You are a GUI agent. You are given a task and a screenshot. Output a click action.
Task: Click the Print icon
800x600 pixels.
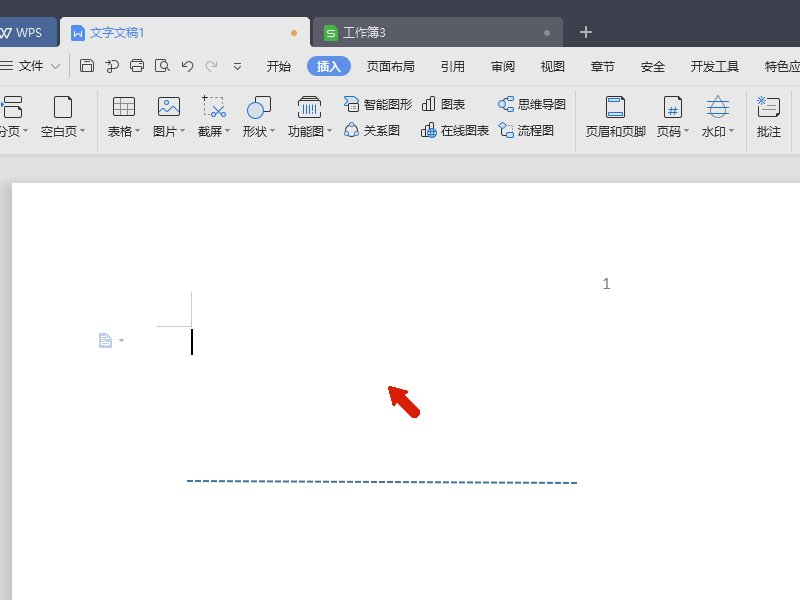coord(137,66)
